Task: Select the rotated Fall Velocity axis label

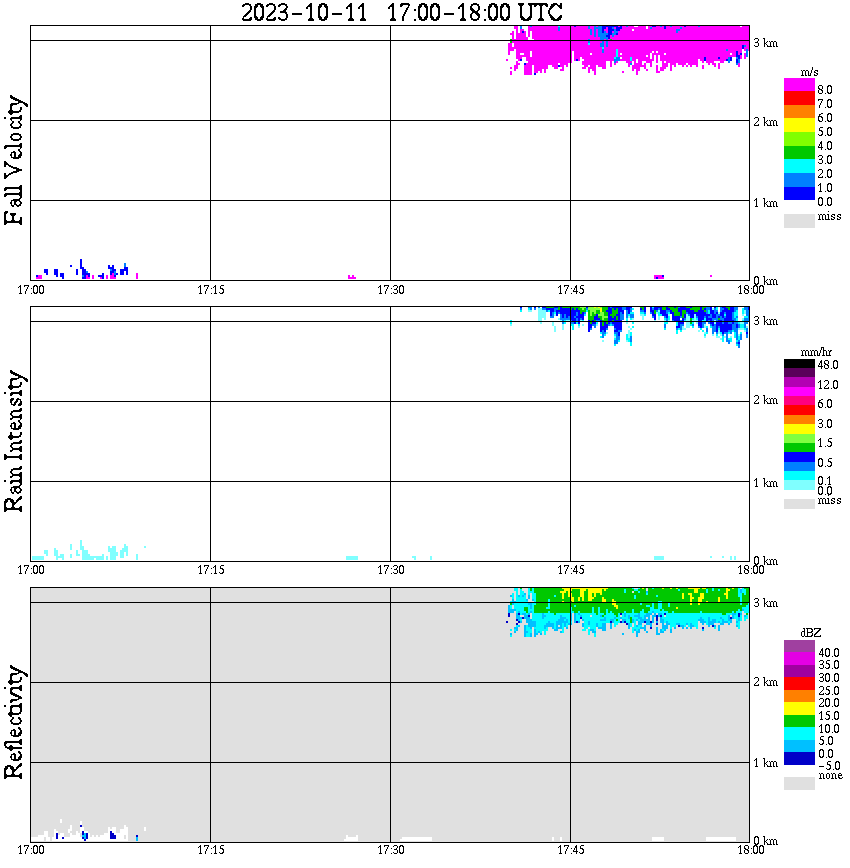Action: point(14,160)
